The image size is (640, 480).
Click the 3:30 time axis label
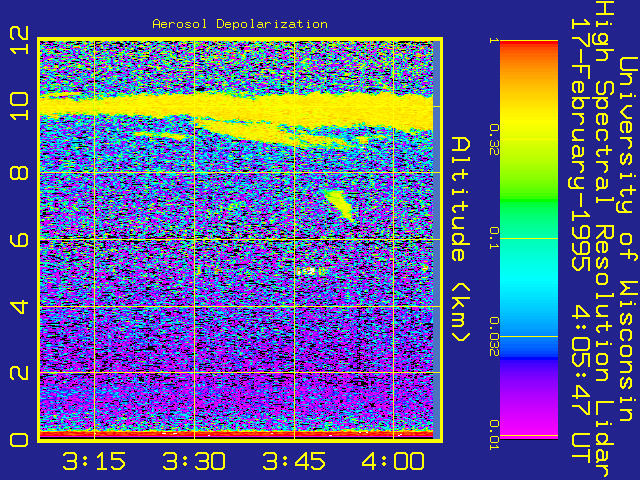(x=194, y=461)
